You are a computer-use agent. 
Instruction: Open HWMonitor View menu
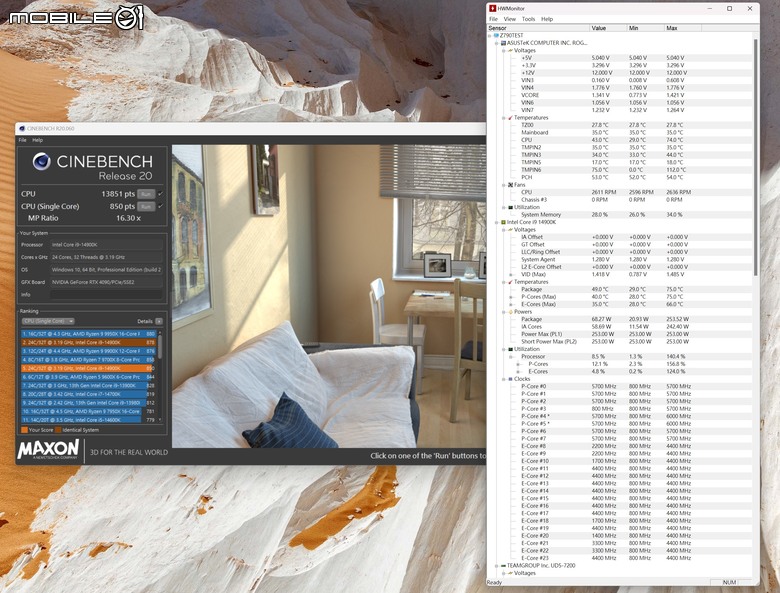(510, 19)
